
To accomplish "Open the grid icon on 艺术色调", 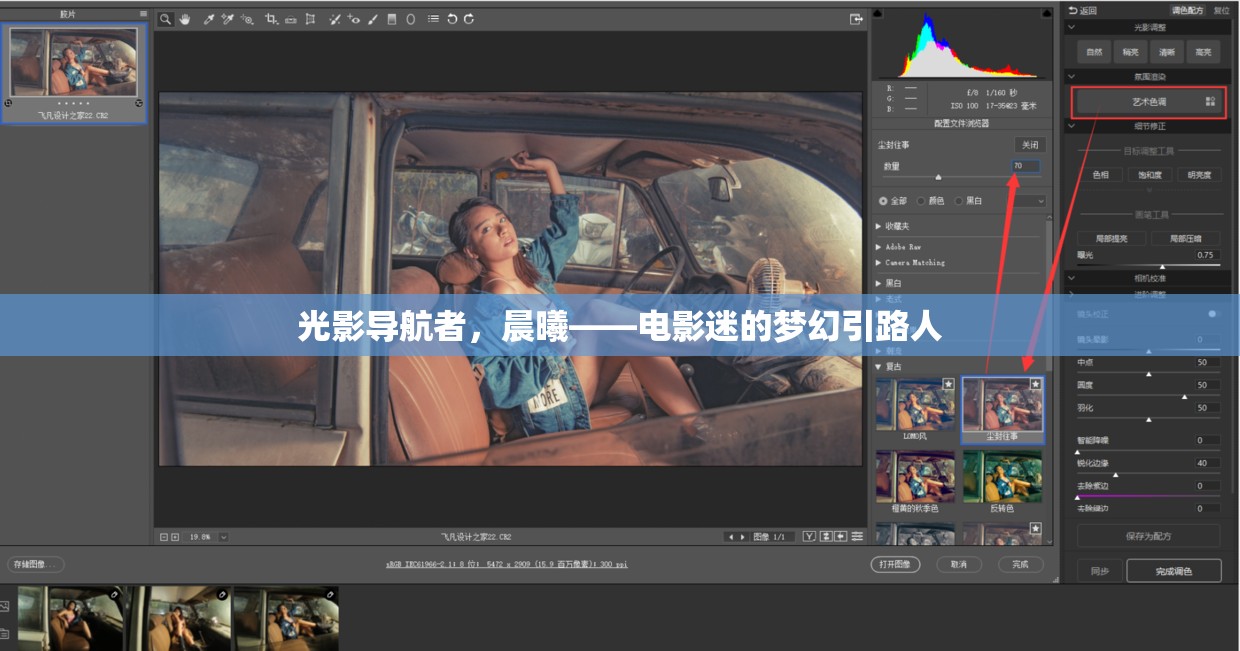I will tap(1211, 101).
